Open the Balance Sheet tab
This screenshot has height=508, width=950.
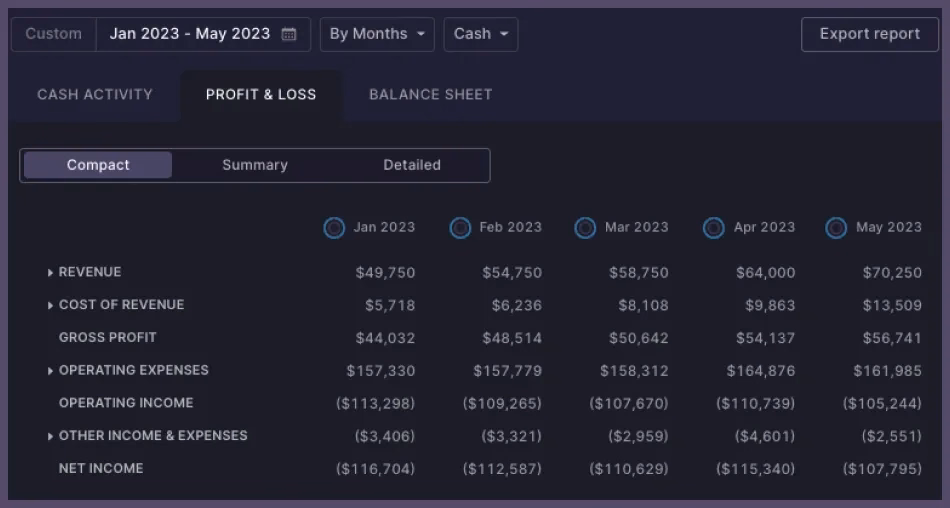[431, 95]
